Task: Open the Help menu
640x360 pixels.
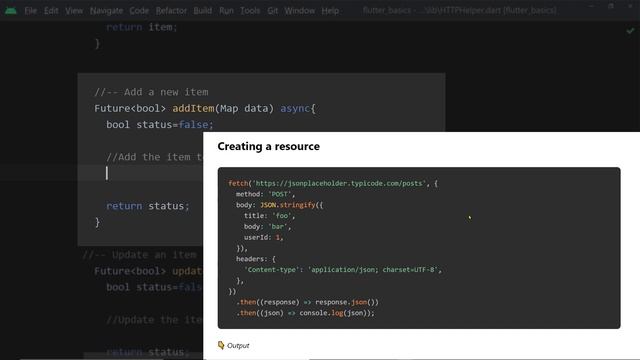Action: 330,11
